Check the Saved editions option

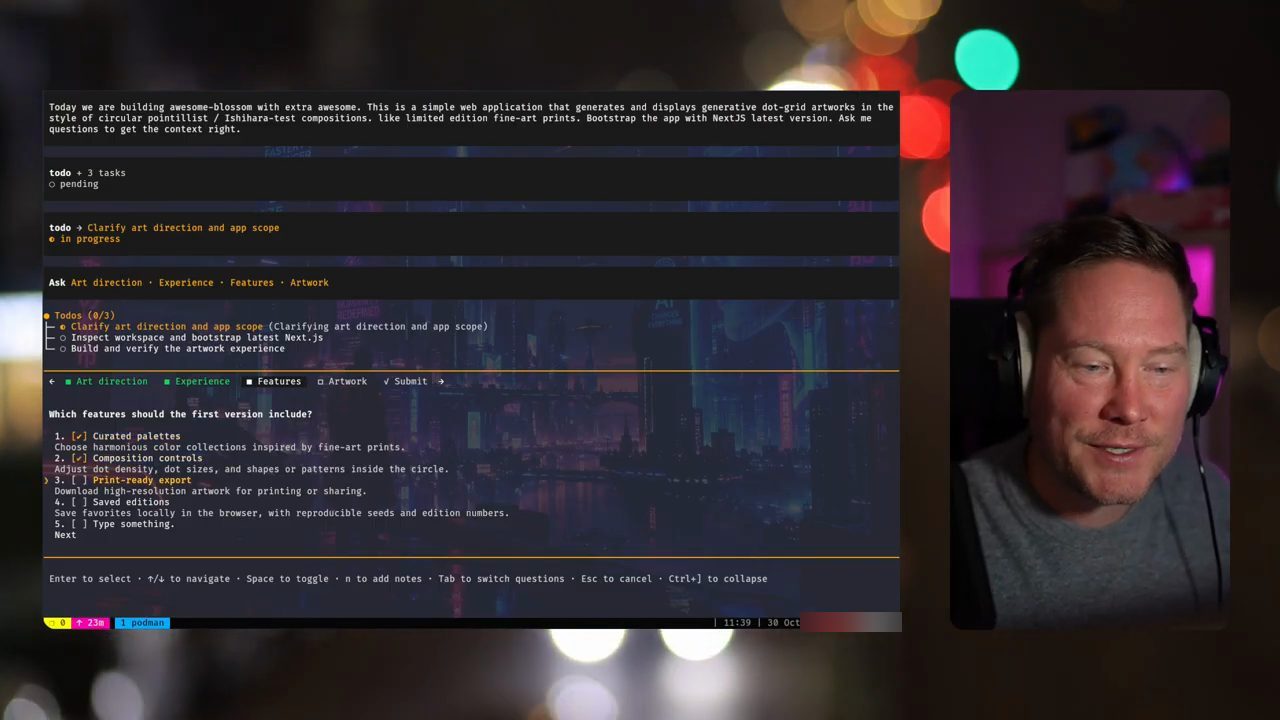pyautogui.click(x=79, y=502)
